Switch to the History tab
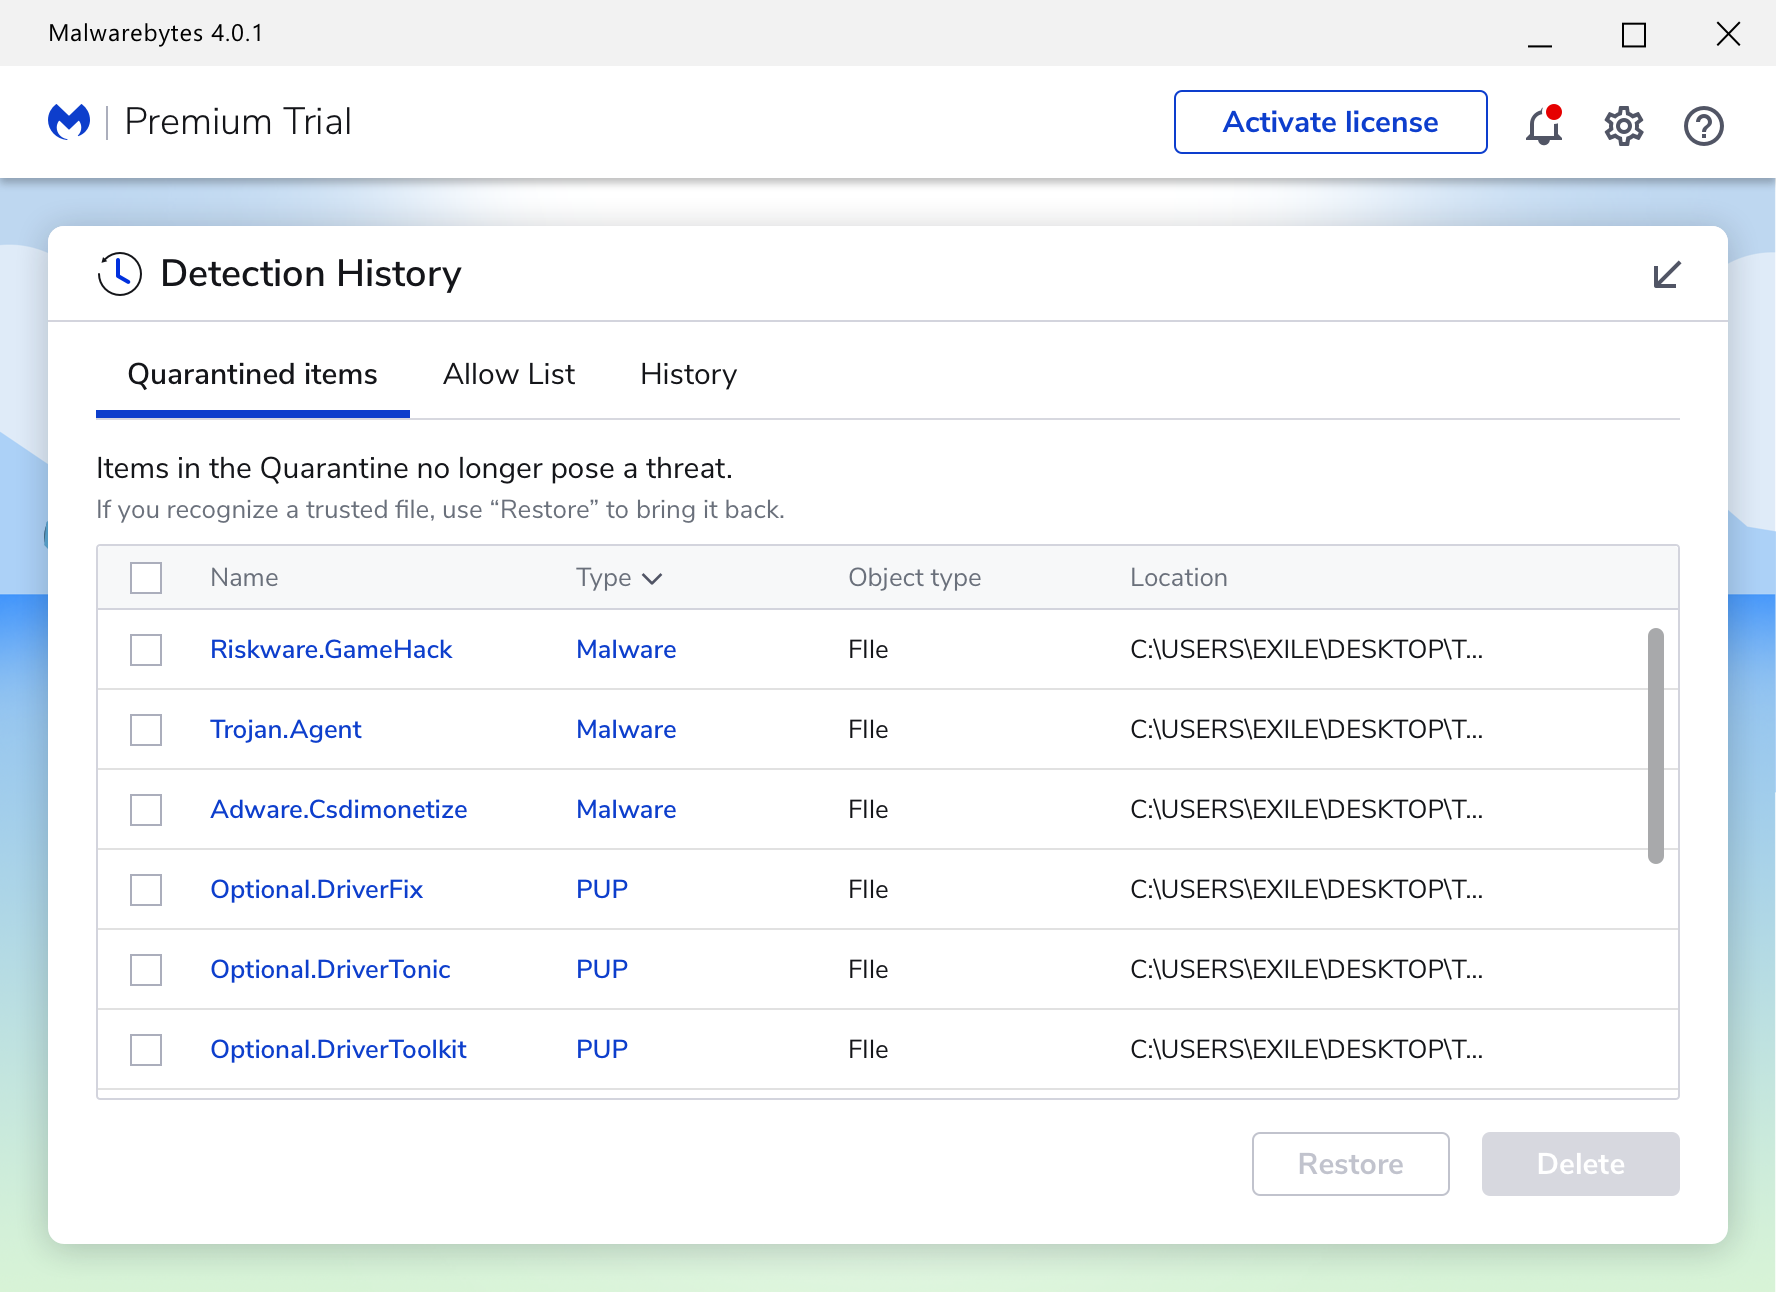The height and width of the screenshot is (1292, 1776). pyautogui.click(x=688, y=375)
